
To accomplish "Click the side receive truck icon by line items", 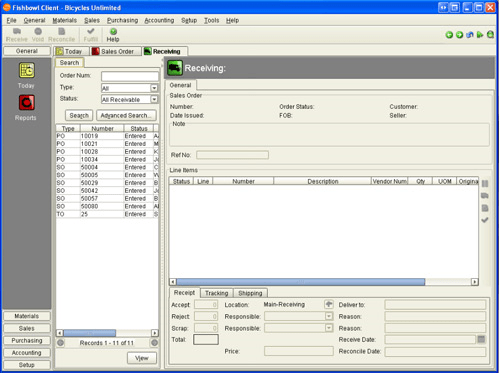I will (x=485, y=196).
